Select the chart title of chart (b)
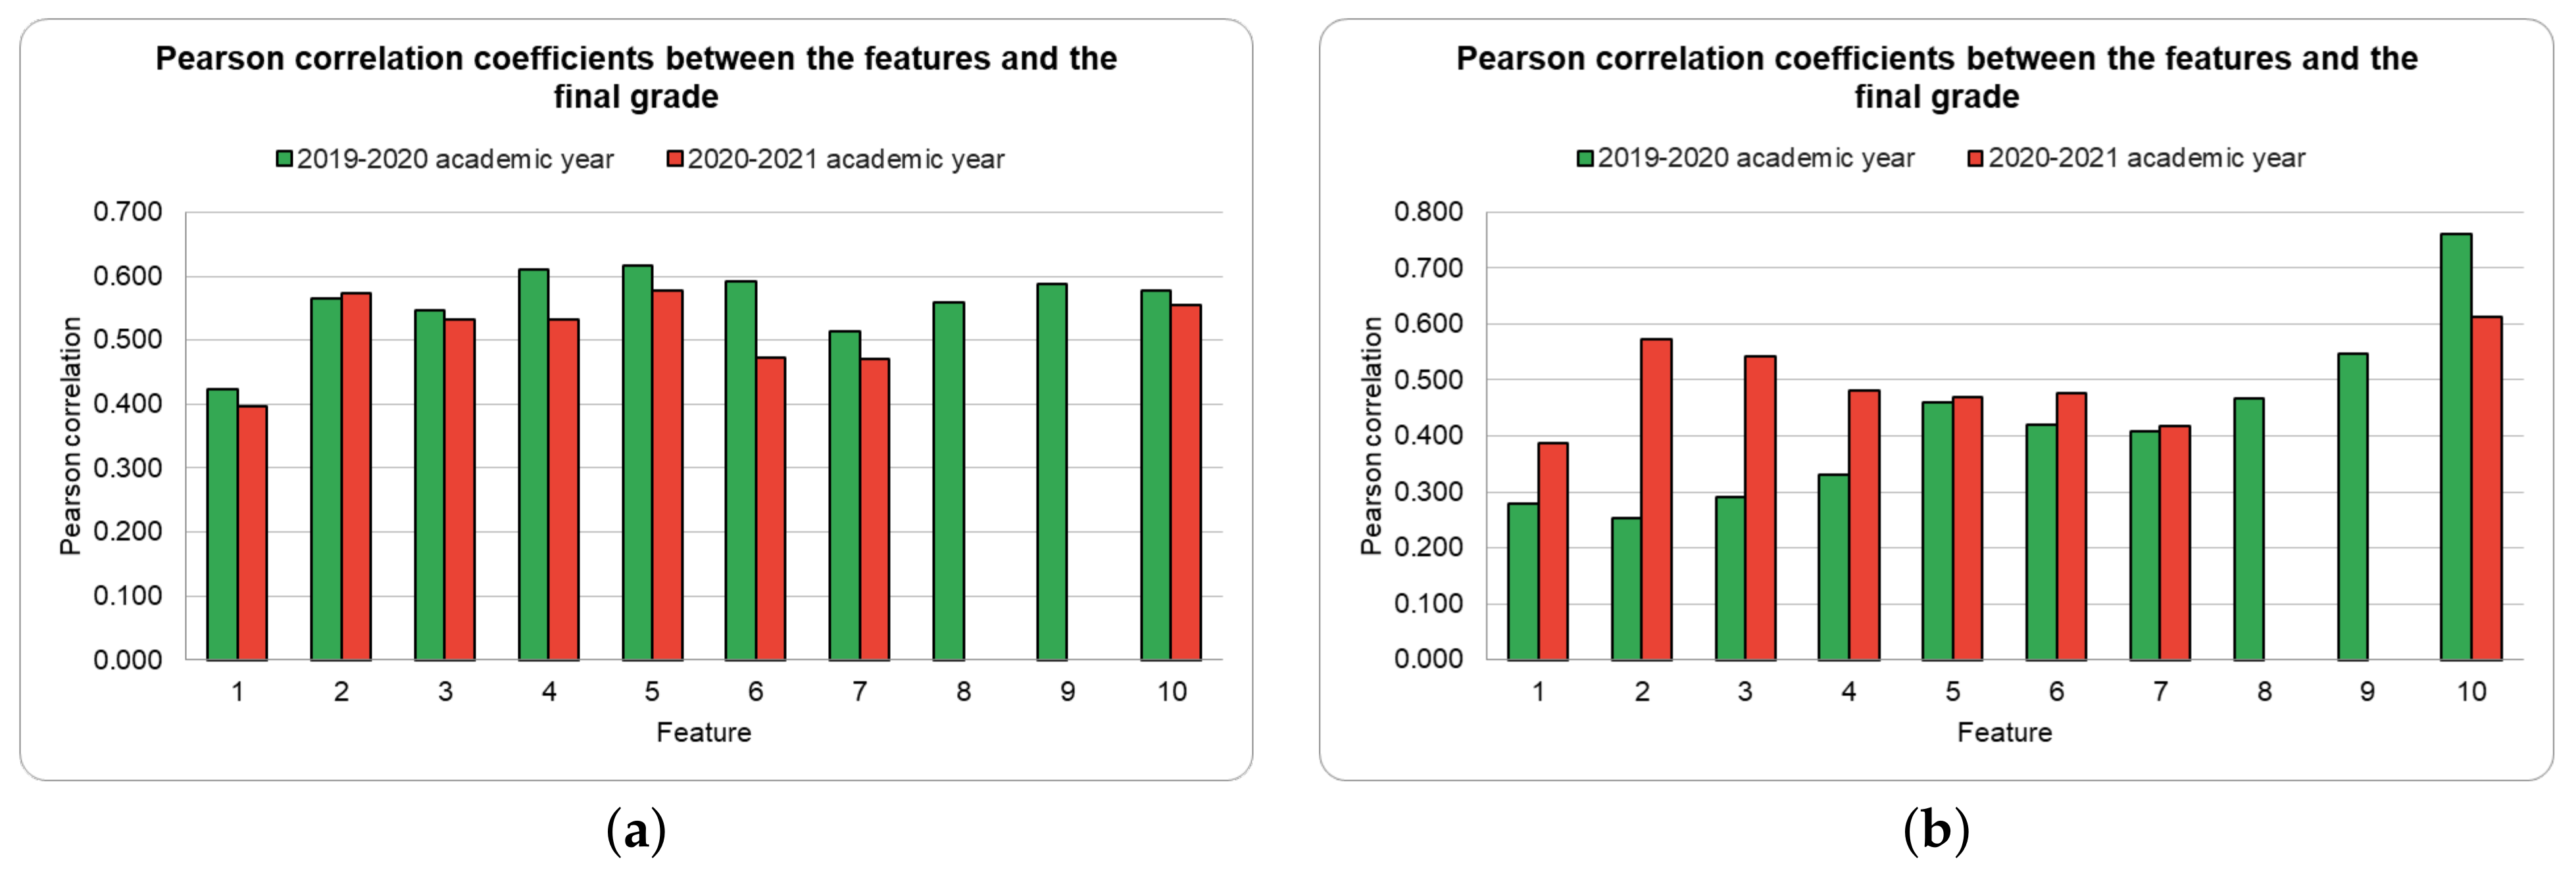The width and height of the screenshot is (2576, 876). [x=1936, y=77]
